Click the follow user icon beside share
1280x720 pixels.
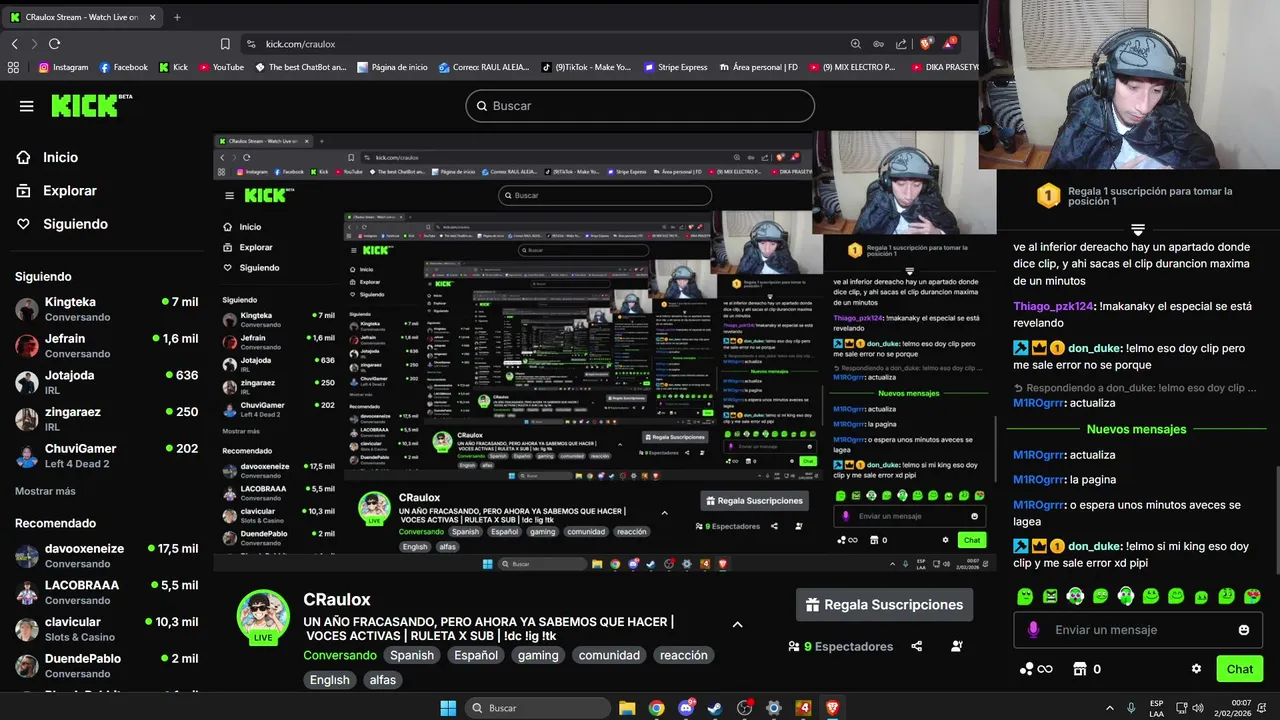pos(957,646)
